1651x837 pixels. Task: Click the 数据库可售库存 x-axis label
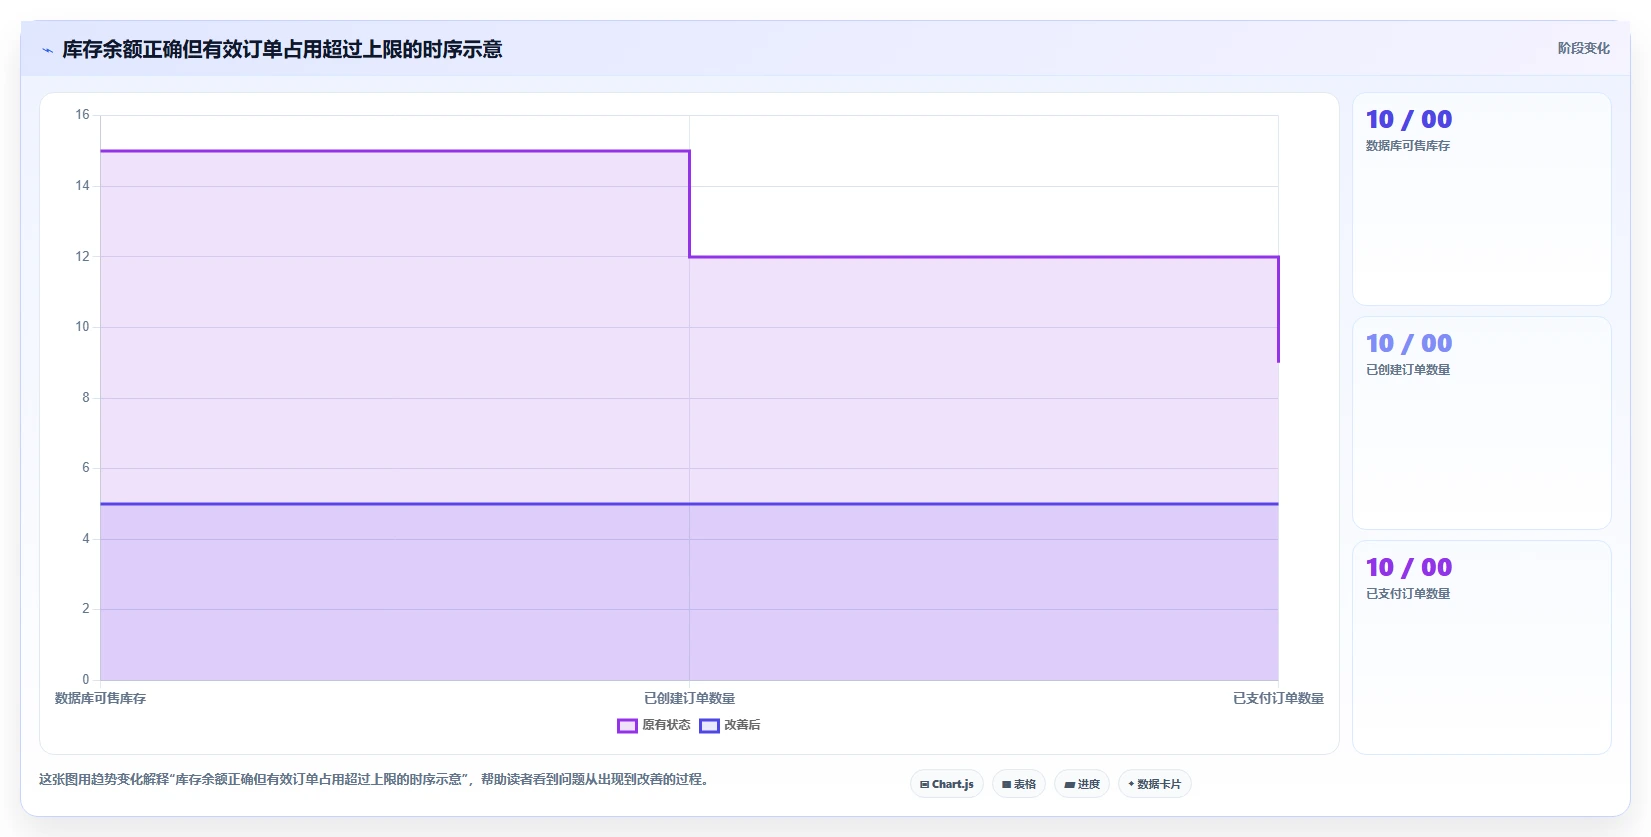pyautogui.click(x=100, y=698)
